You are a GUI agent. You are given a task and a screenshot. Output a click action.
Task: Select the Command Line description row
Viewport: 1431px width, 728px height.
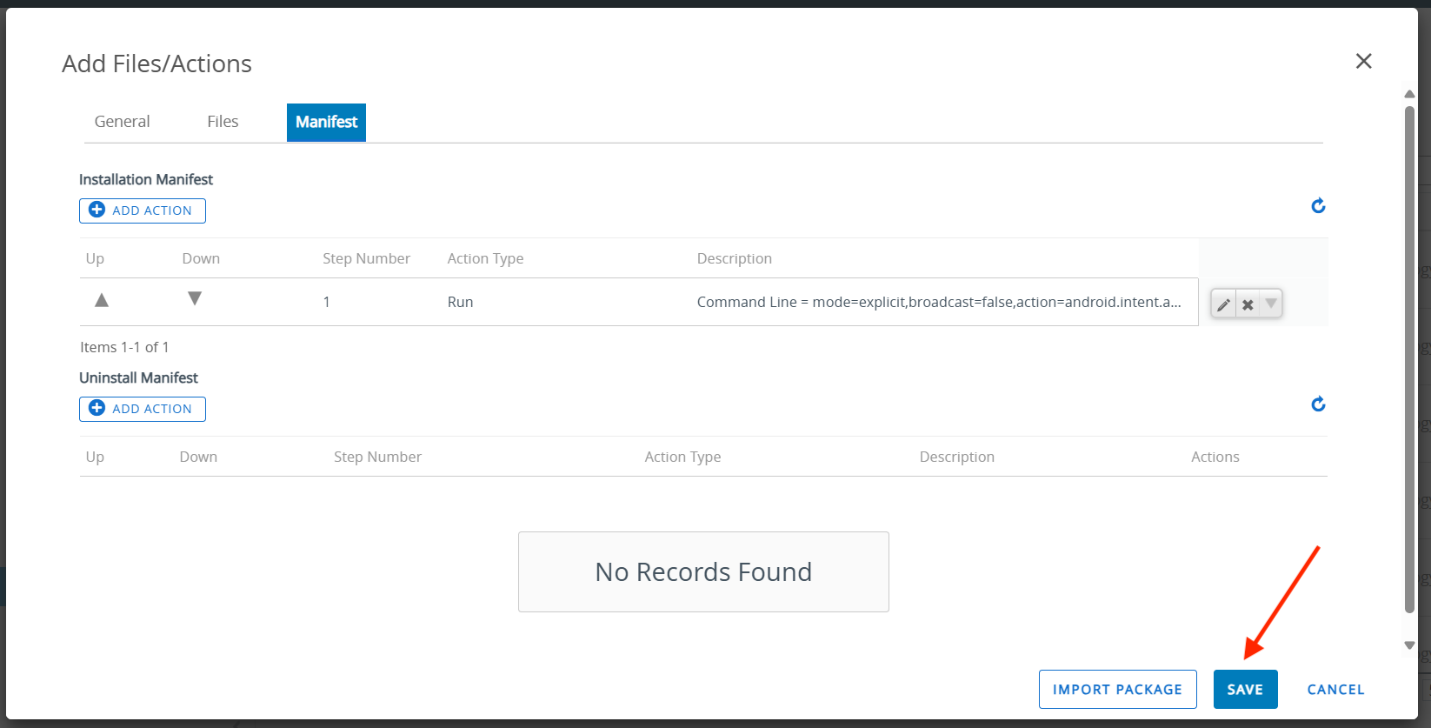pos(940,302)
